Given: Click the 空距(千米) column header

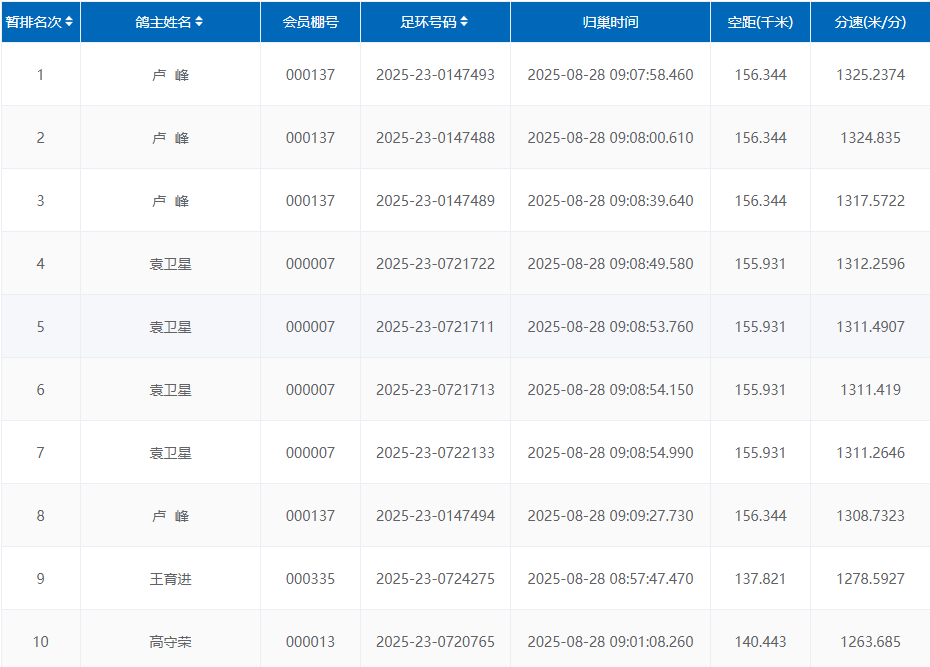Looking at the screenshot, I should [x=760, y=22].
